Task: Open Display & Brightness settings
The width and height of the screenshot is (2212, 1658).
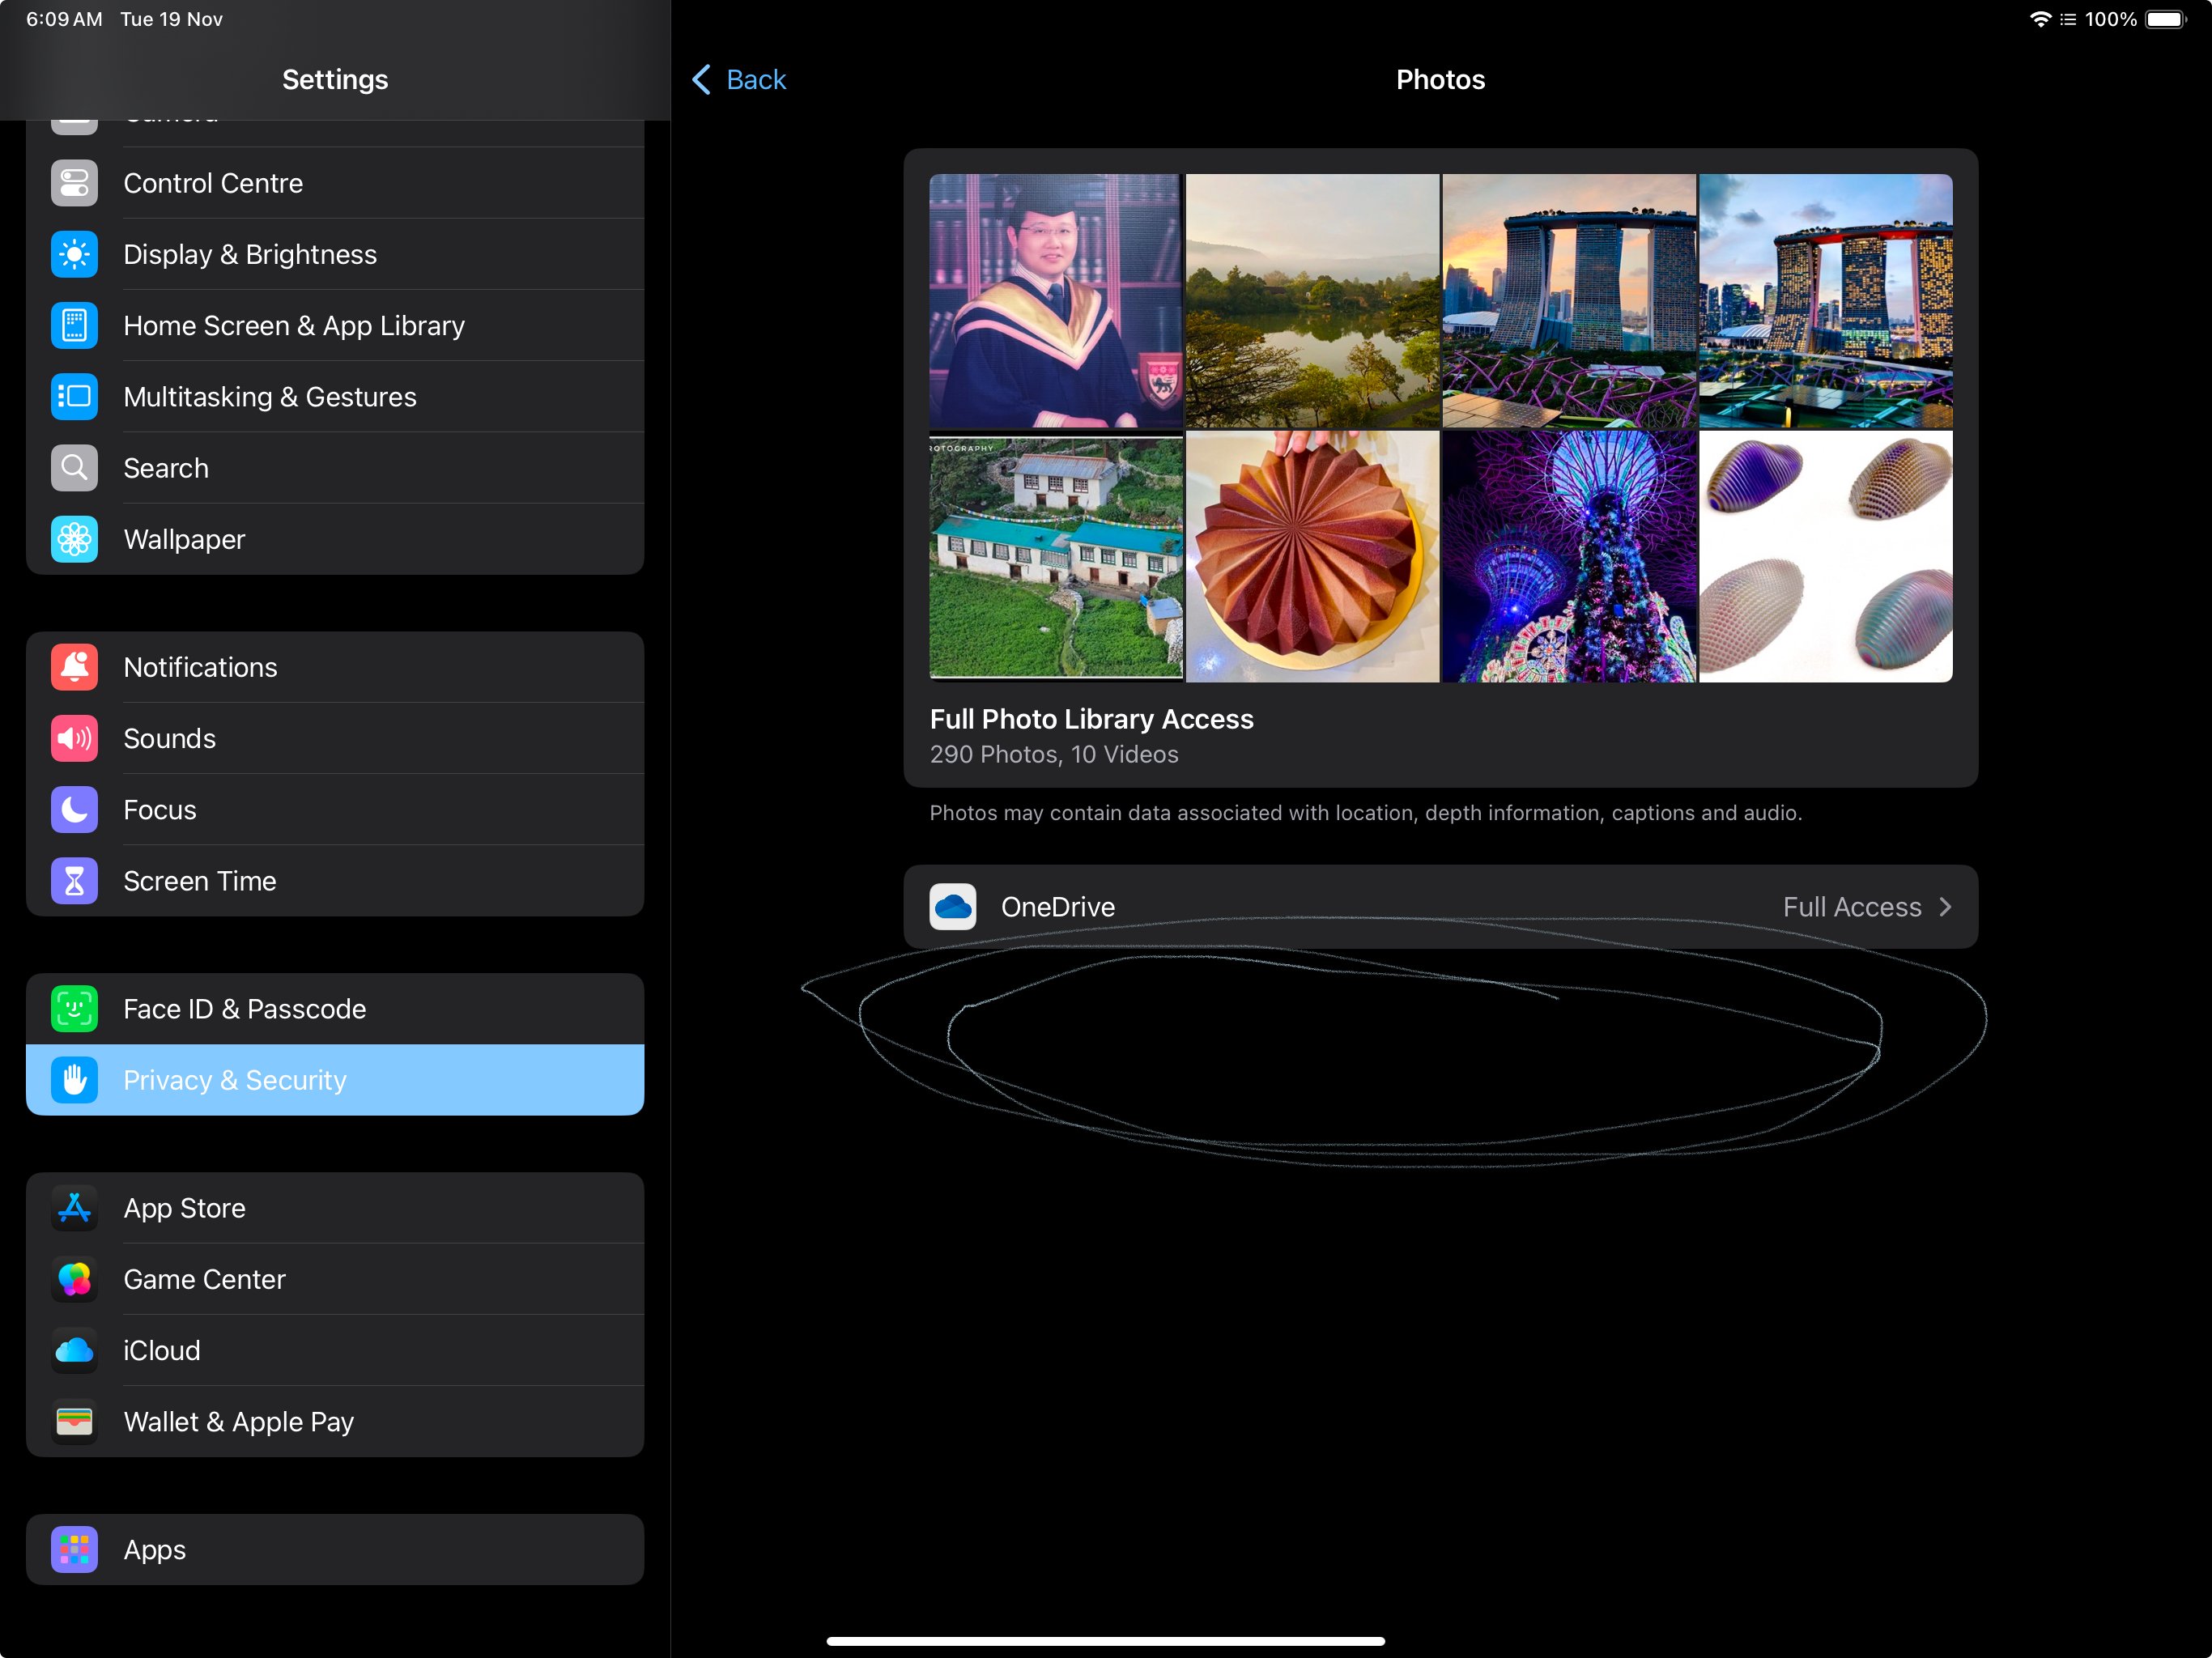Action: pyautogui.click(x=335, y=255)
